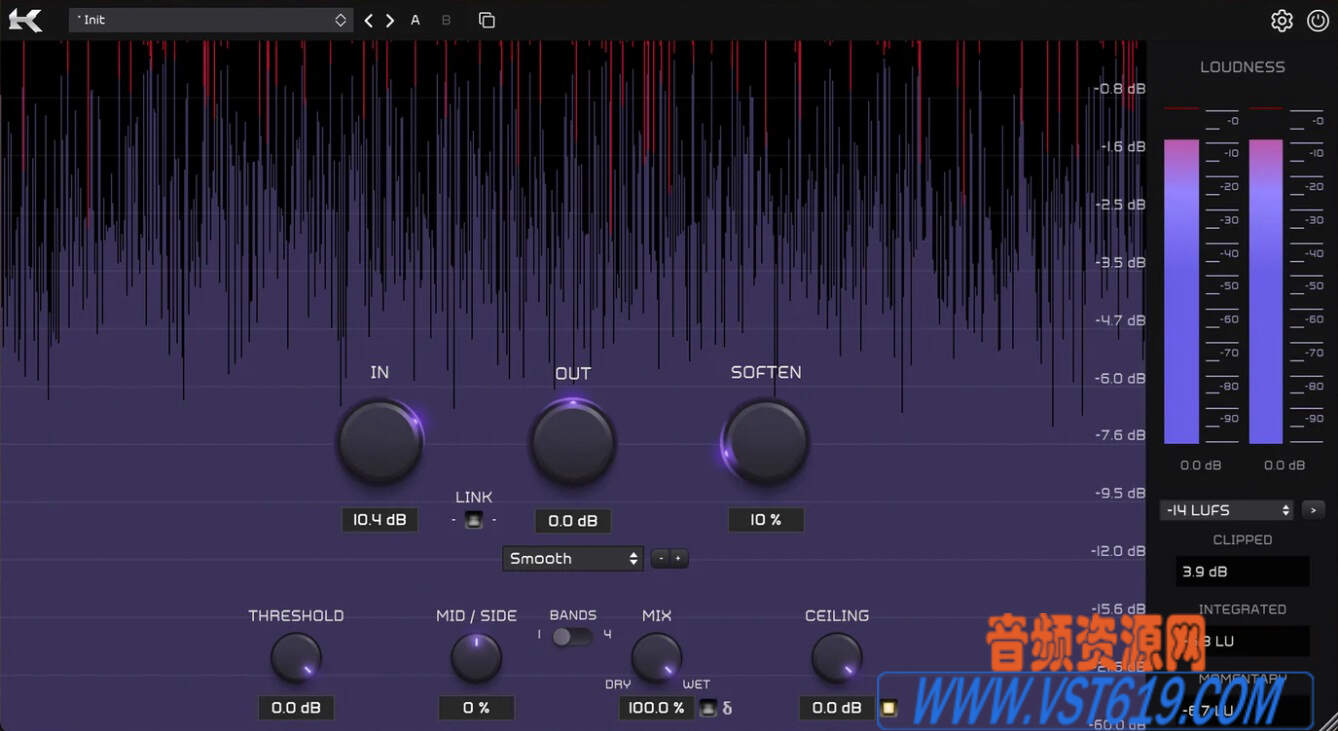Click the -6.0 dB scale label

pos(1120,378)
